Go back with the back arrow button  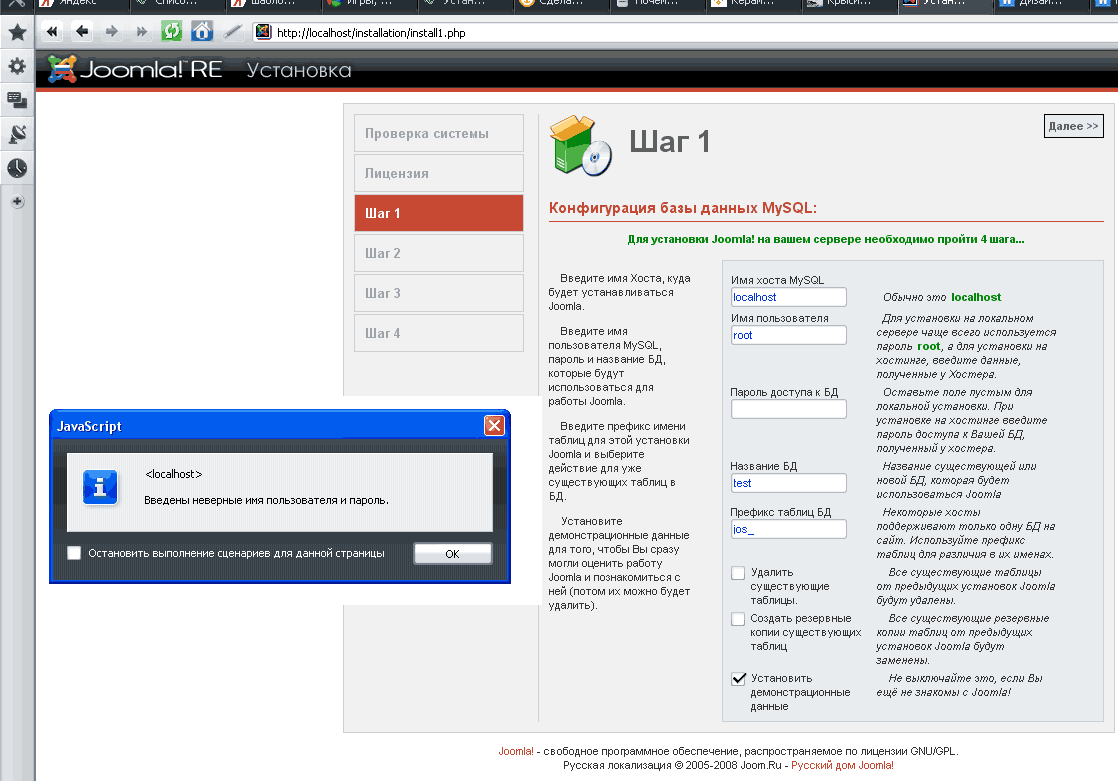(x=82, y=31)
